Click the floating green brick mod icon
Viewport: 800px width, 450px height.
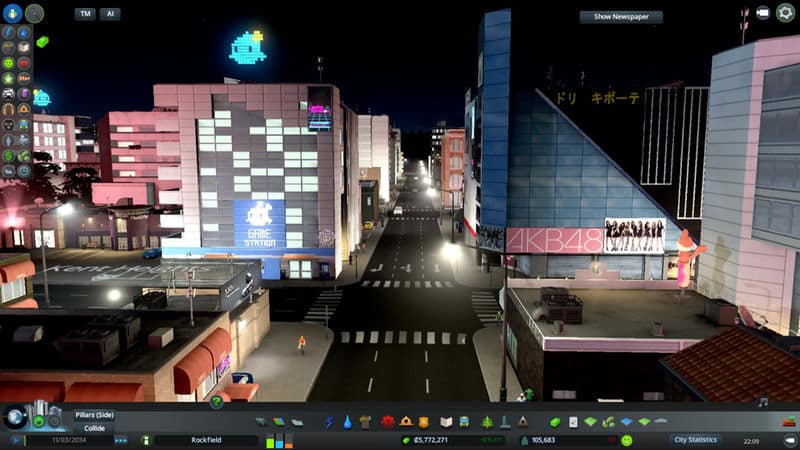click(x=42, y=42)
